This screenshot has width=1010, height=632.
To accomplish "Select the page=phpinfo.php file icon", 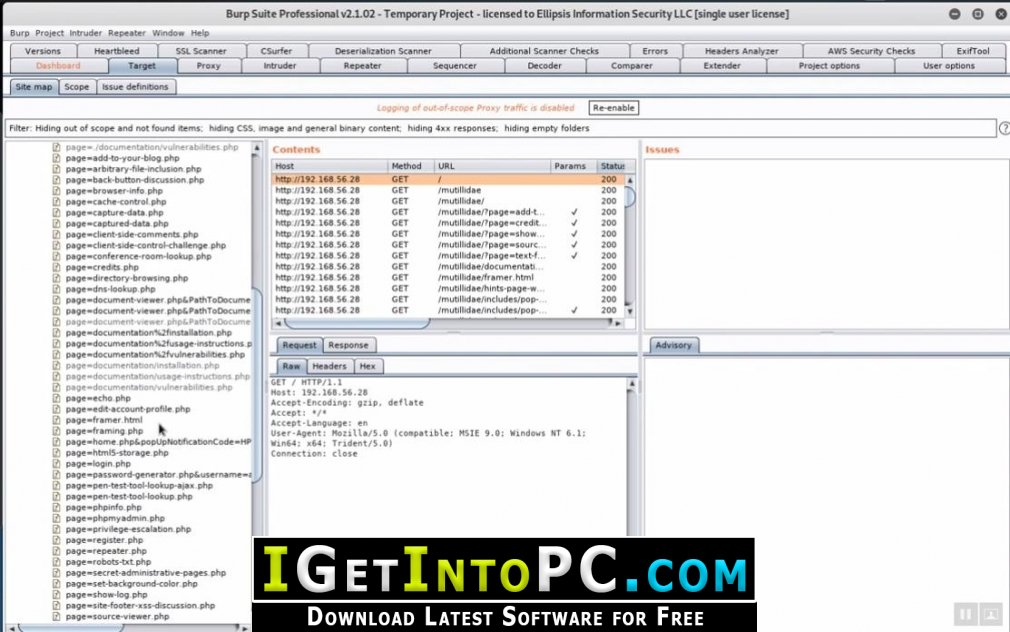I will pos(56,507).
